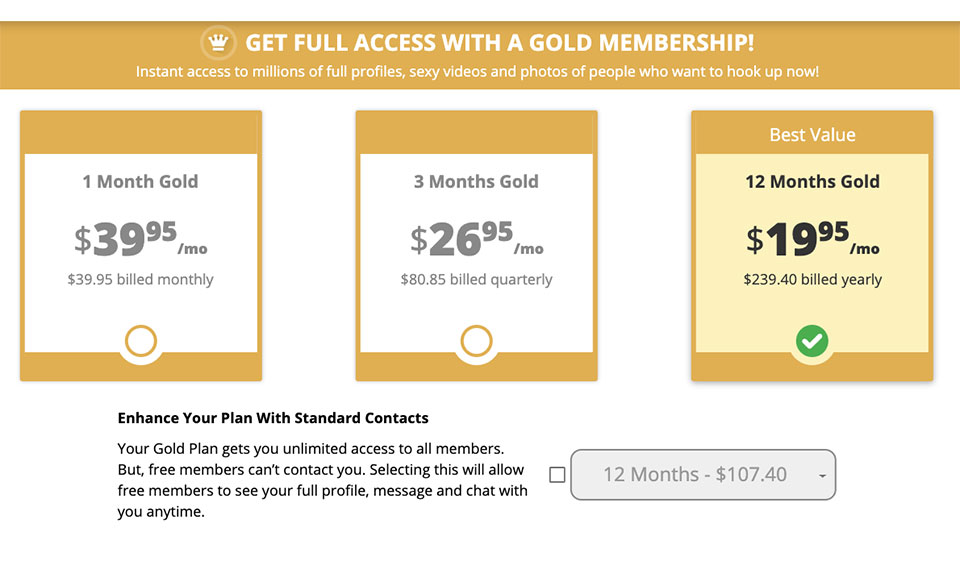
Task: Choose the 3 Months Gold radio circle
Action: [476, 341]
